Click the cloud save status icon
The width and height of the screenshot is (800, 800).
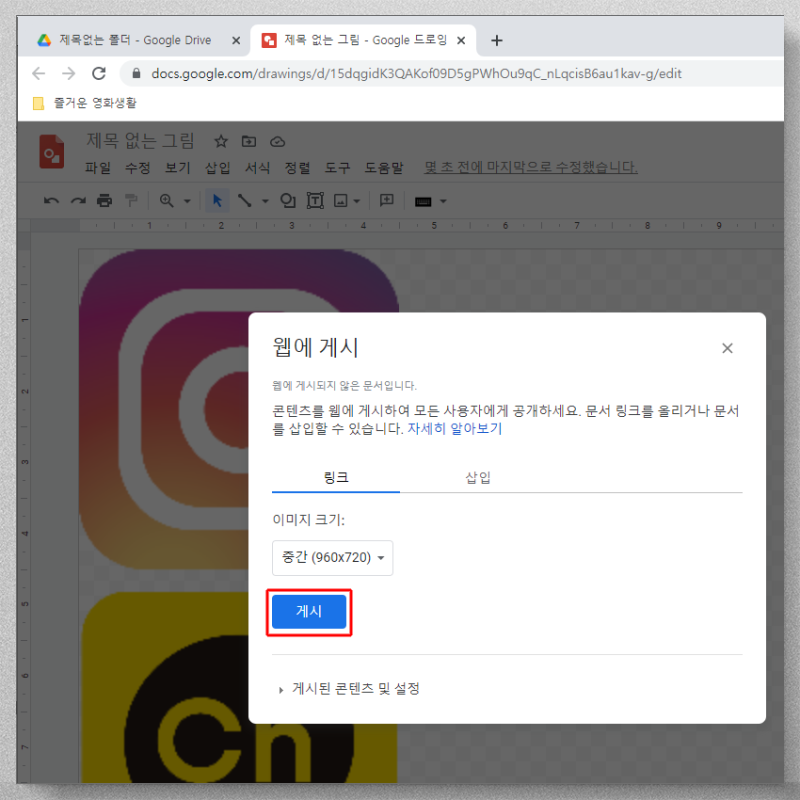pos(278,142)
